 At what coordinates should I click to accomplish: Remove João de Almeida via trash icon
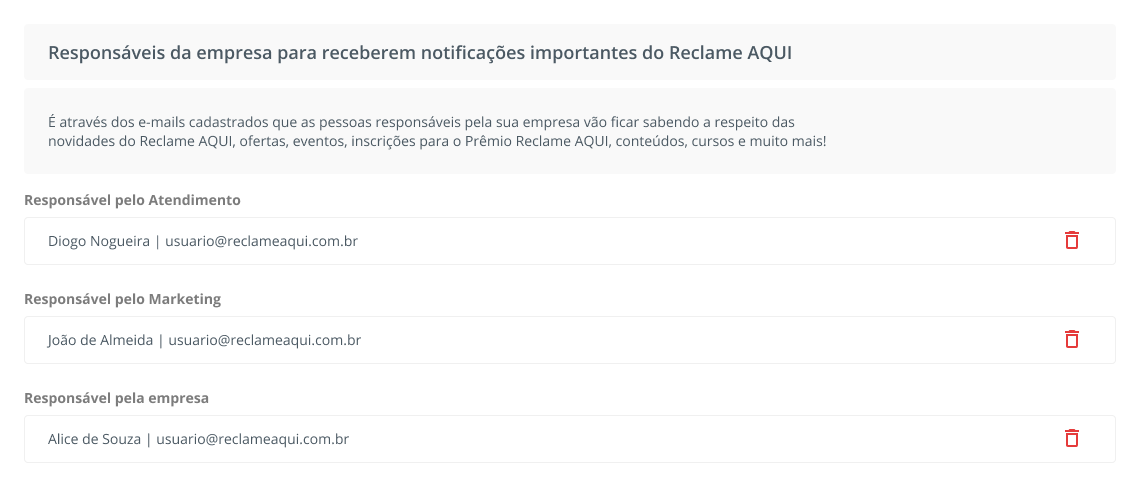click(x=1072, y=339)
